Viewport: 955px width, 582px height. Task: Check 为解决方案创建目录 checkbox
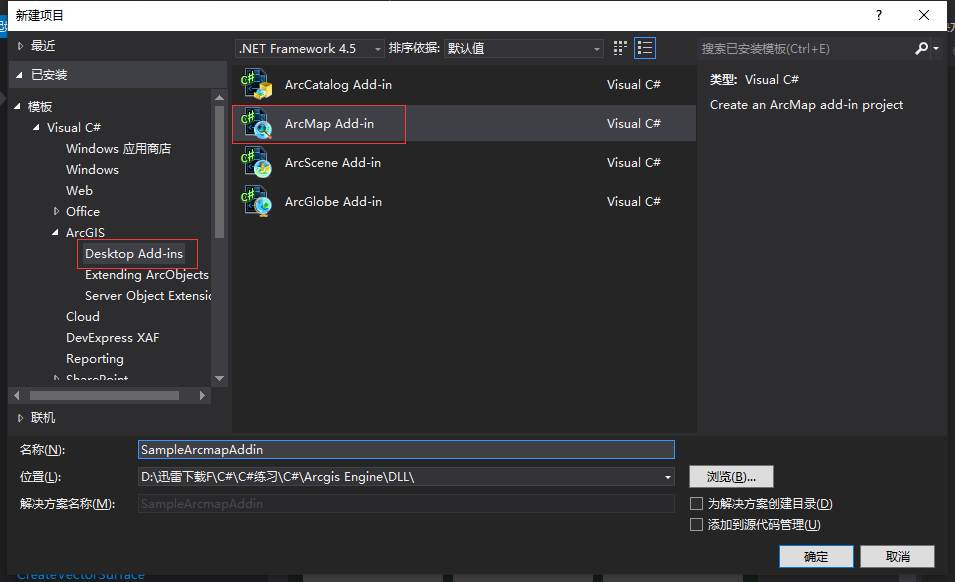696,503
